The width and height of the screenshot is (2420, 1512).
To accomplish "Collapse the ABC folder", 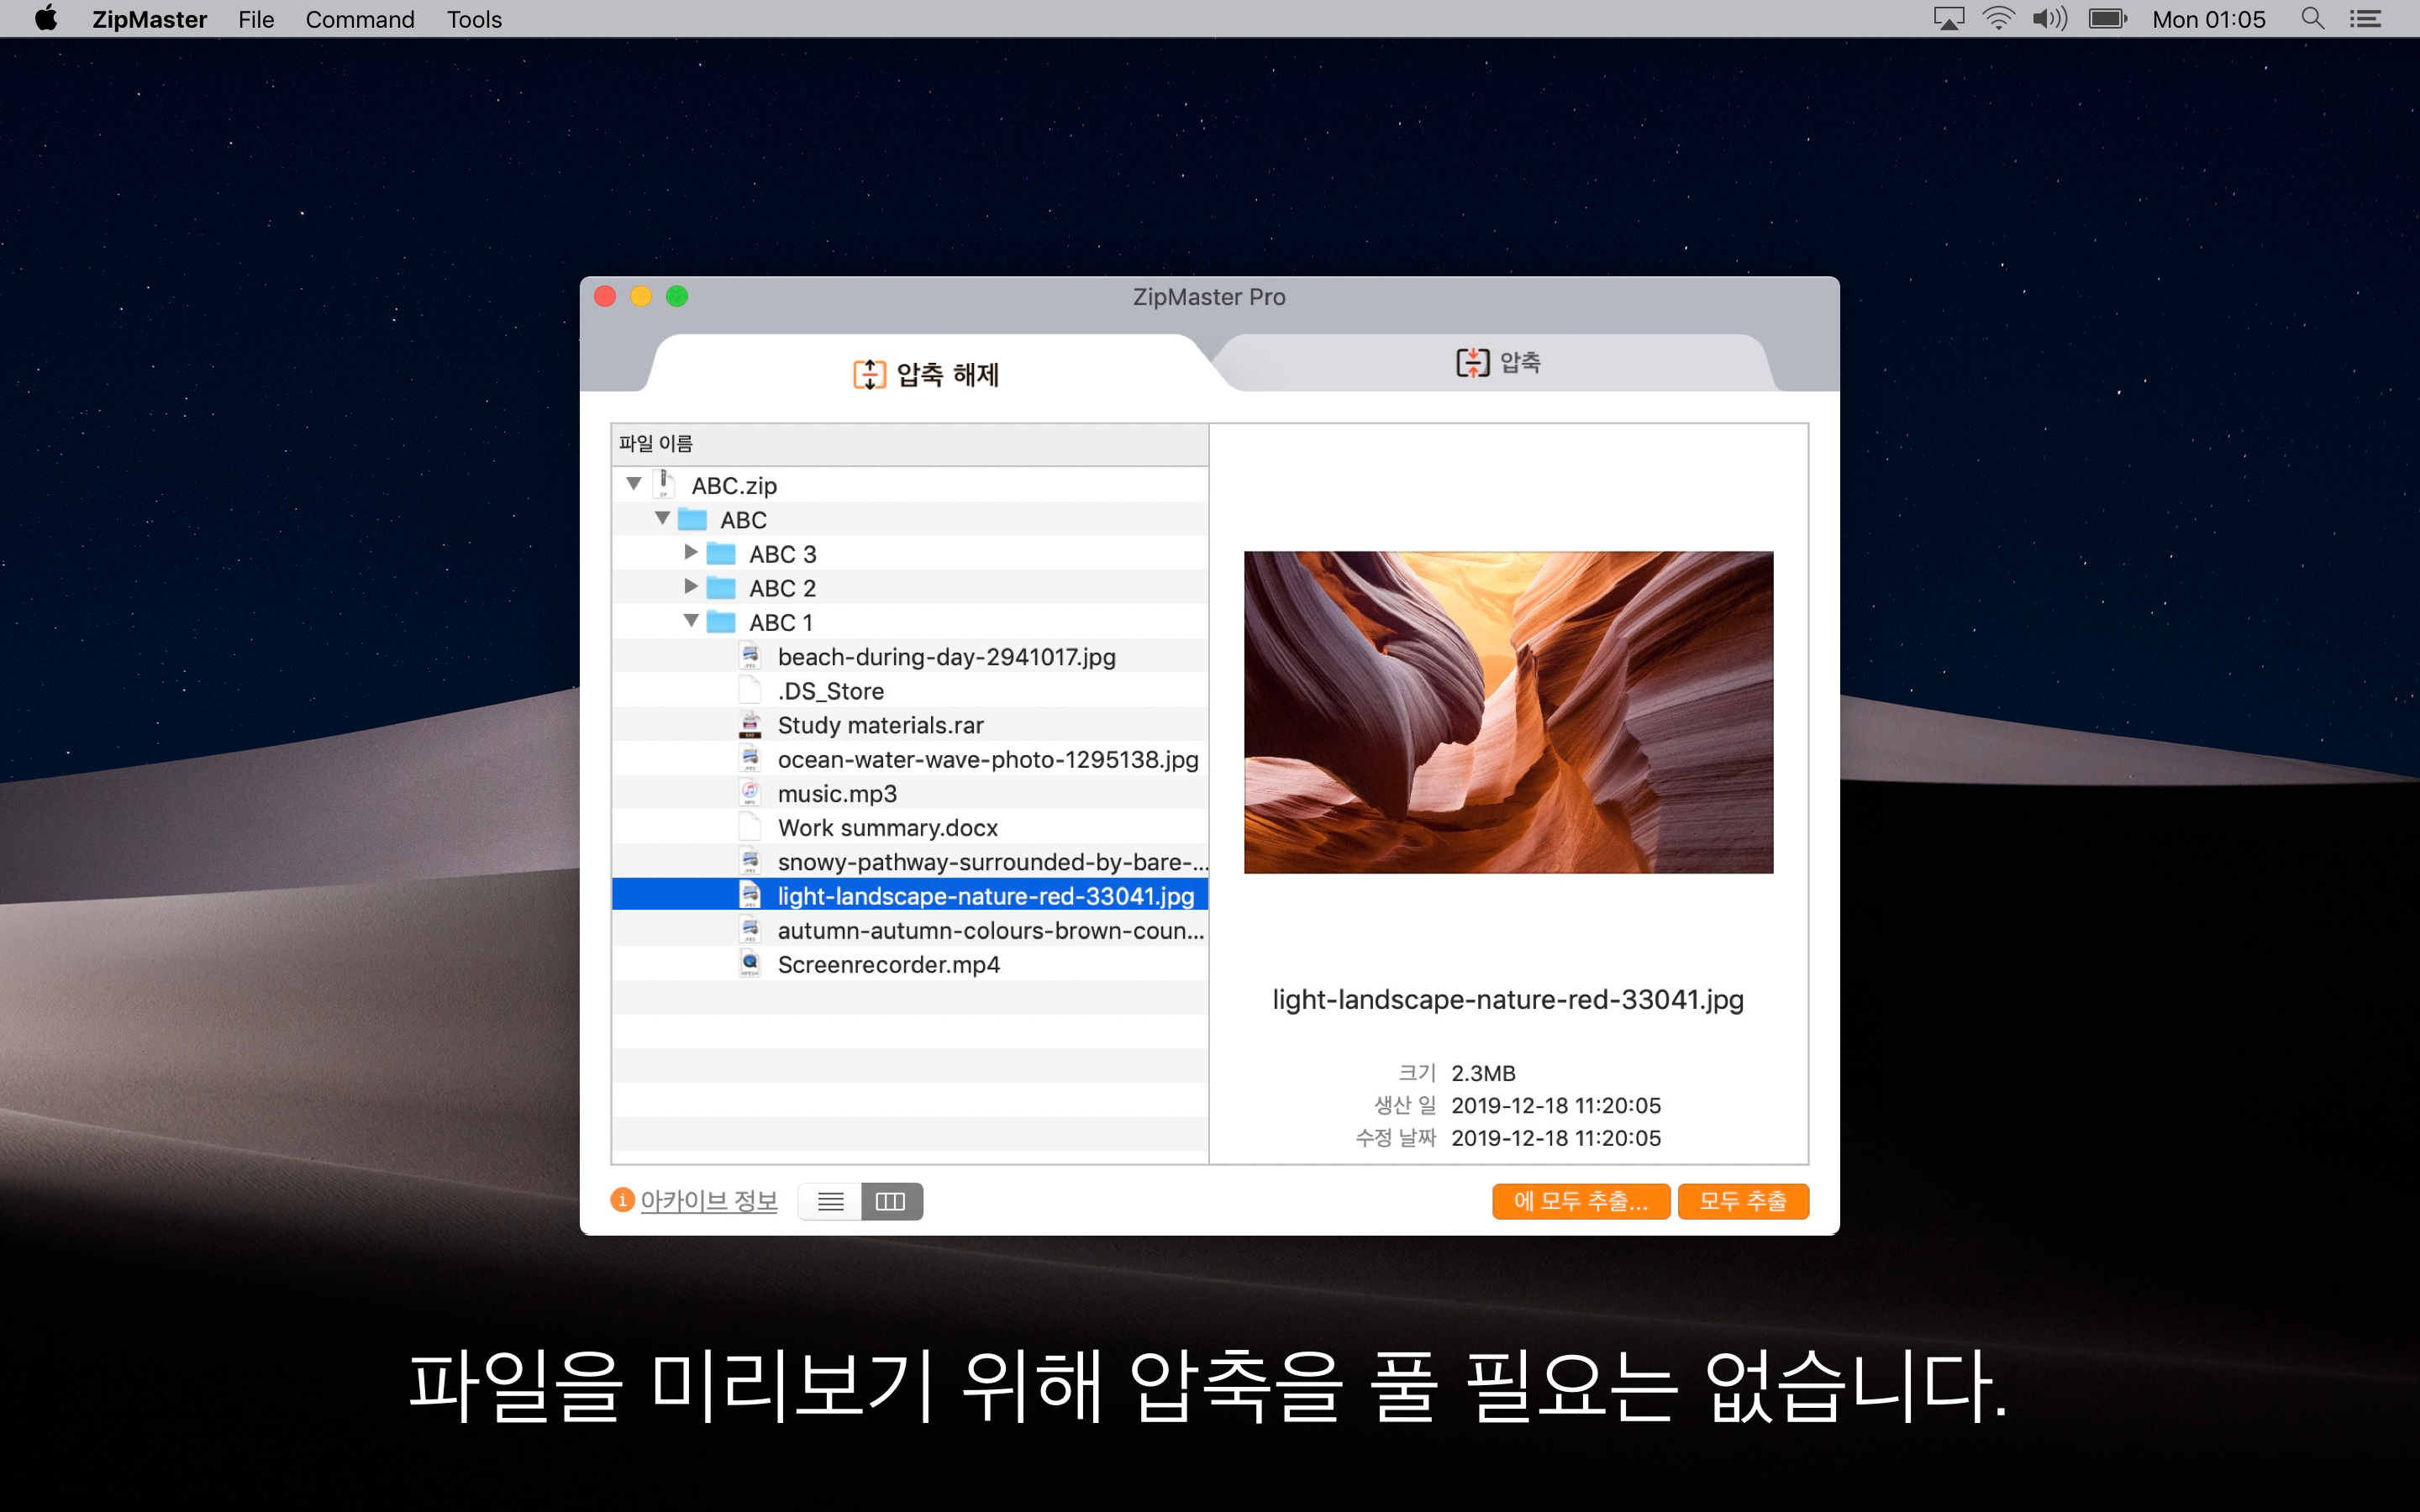I will coord(662,518).
